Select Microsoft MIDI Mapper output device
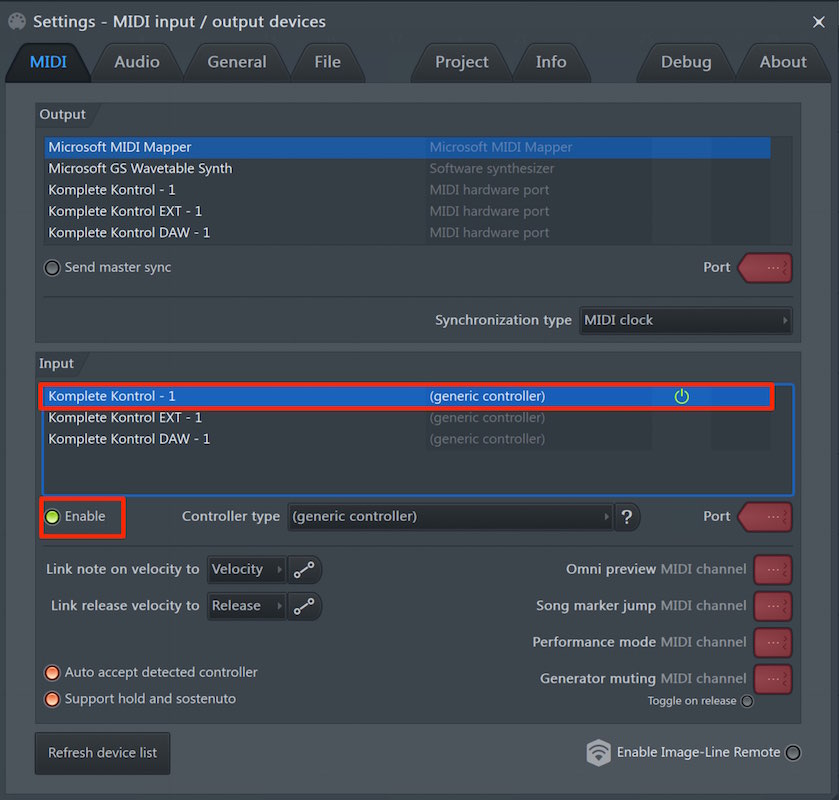Screen dimensions: 839x800 (407, 147)
